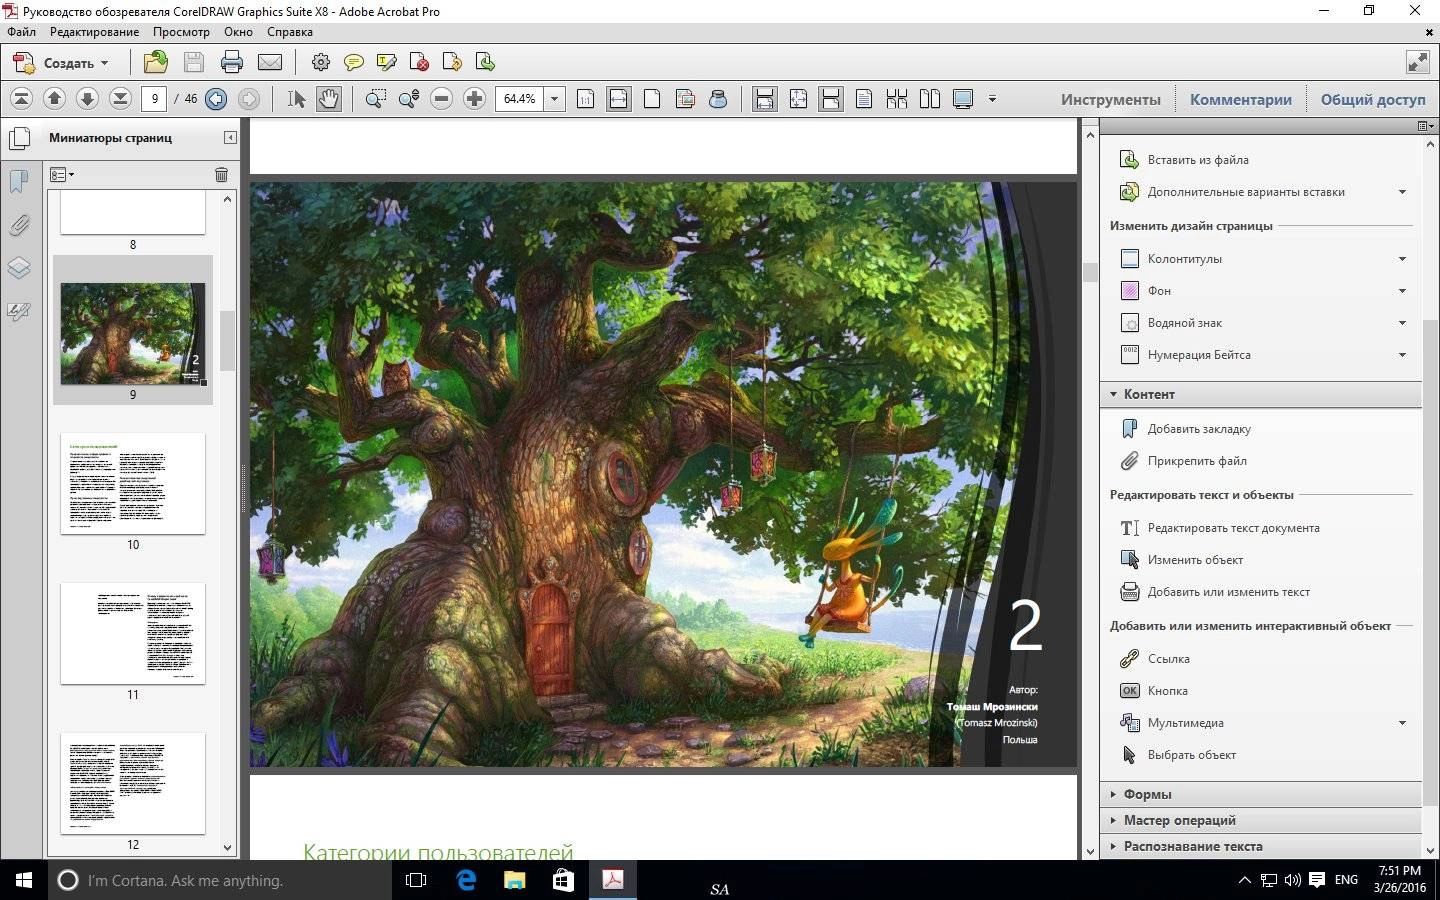Go to next page down arrow

click(87, 98)
